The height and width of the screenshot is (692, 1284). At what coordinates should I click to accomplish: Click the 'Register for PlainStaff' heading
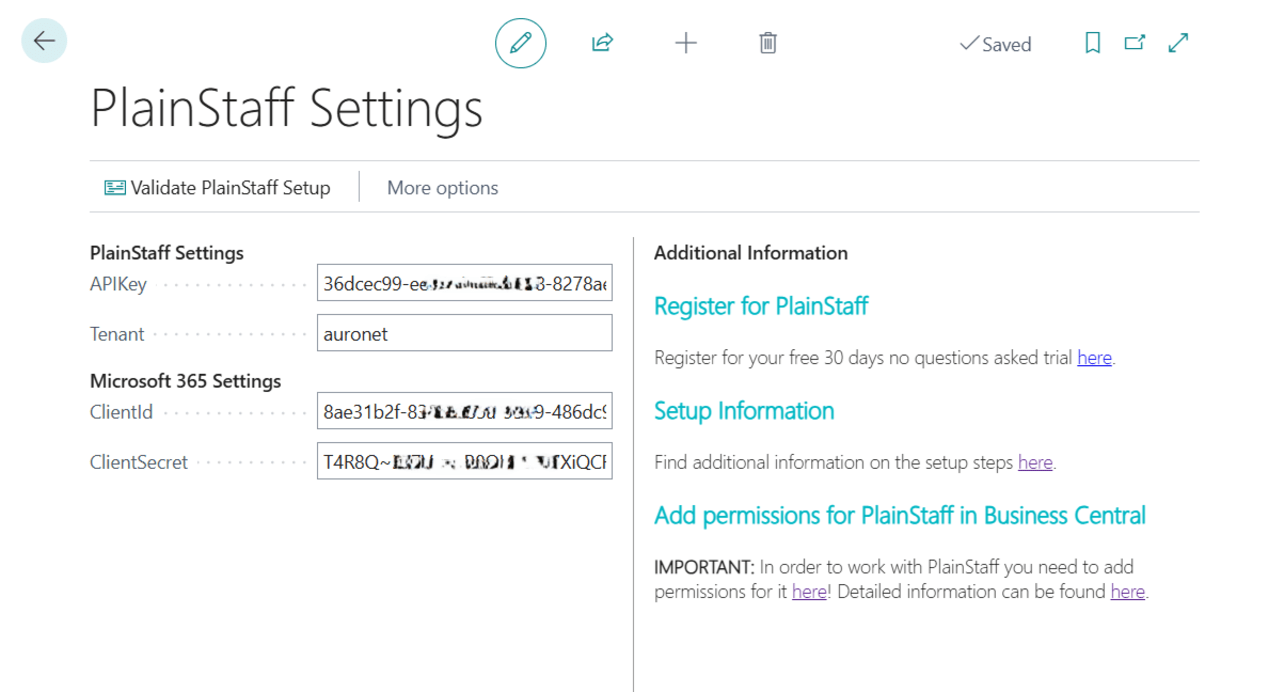click(761, 306)
